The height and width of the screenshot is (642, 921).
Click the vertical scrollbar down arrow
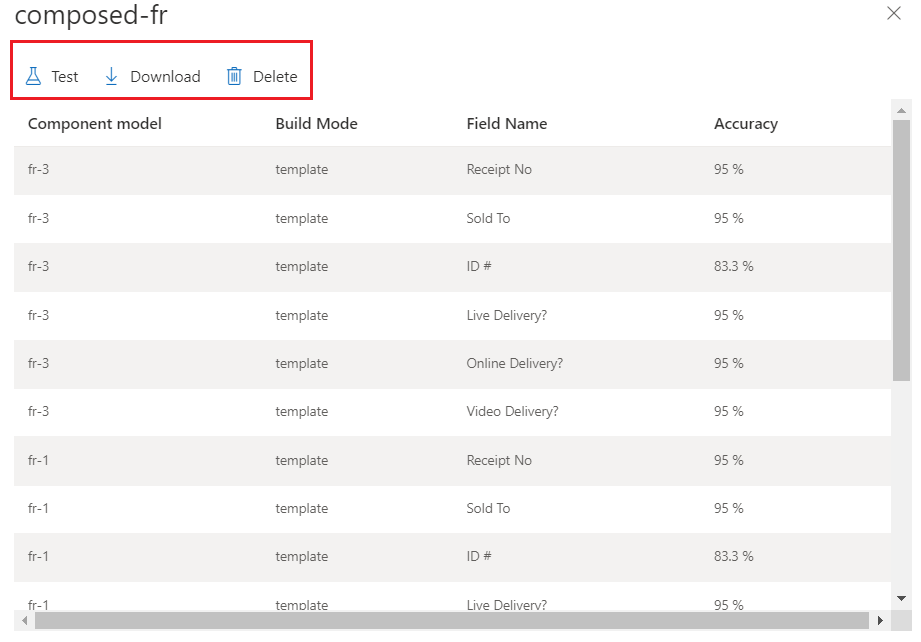click(903, 598)
